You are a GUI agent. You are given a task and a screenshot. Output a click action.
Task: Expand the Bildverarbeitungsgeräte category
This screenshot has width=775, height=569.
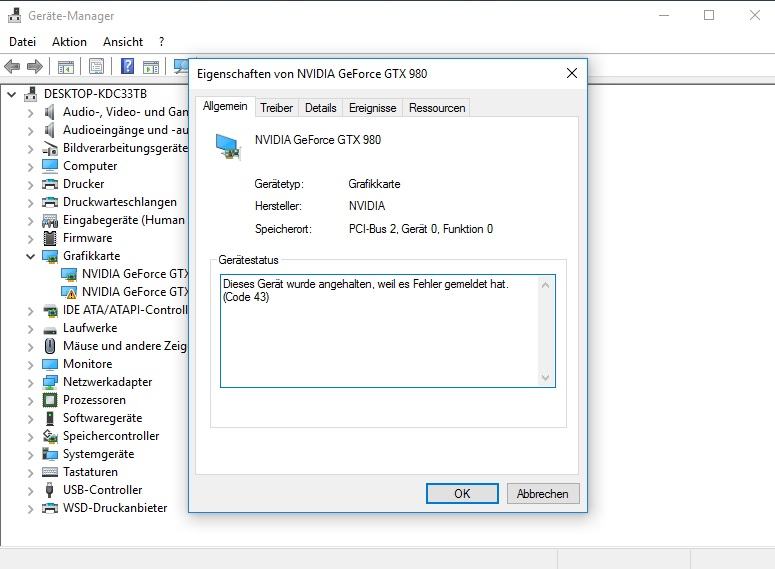coord(31,148)
